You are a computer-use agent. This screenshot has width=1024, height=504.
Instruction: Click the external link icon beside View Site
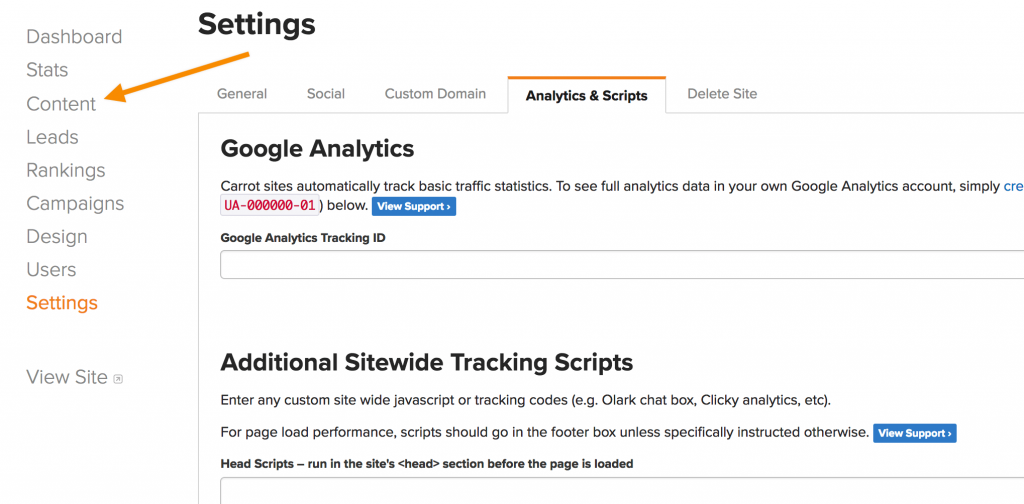click(118, 379)
